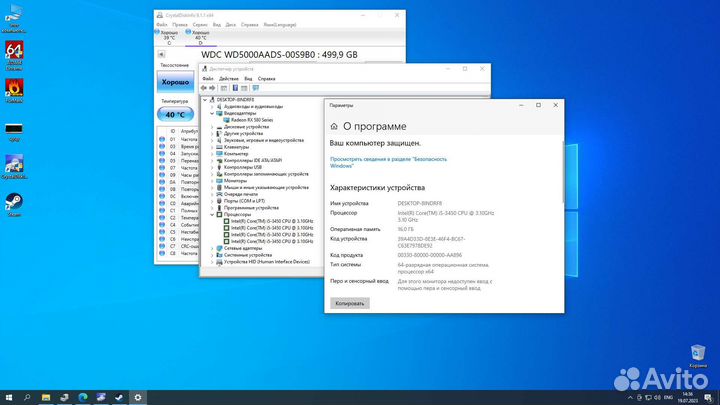Expand 'Порты (COM и LPT)' node
Screen dimensions: 720x405
(212, 201)
